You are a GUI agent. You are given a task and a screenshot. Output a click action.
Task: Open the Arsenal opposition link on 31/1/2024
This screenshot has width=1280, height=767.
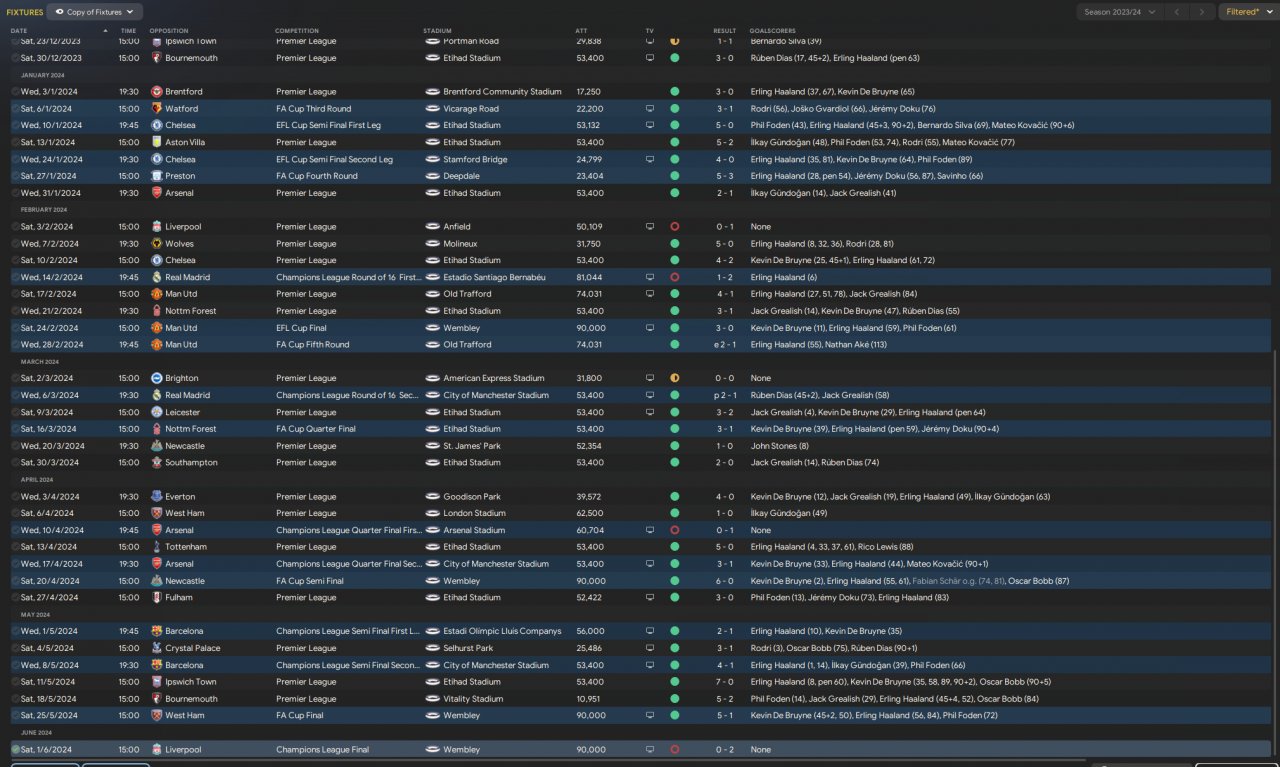[x=180, y=193]
